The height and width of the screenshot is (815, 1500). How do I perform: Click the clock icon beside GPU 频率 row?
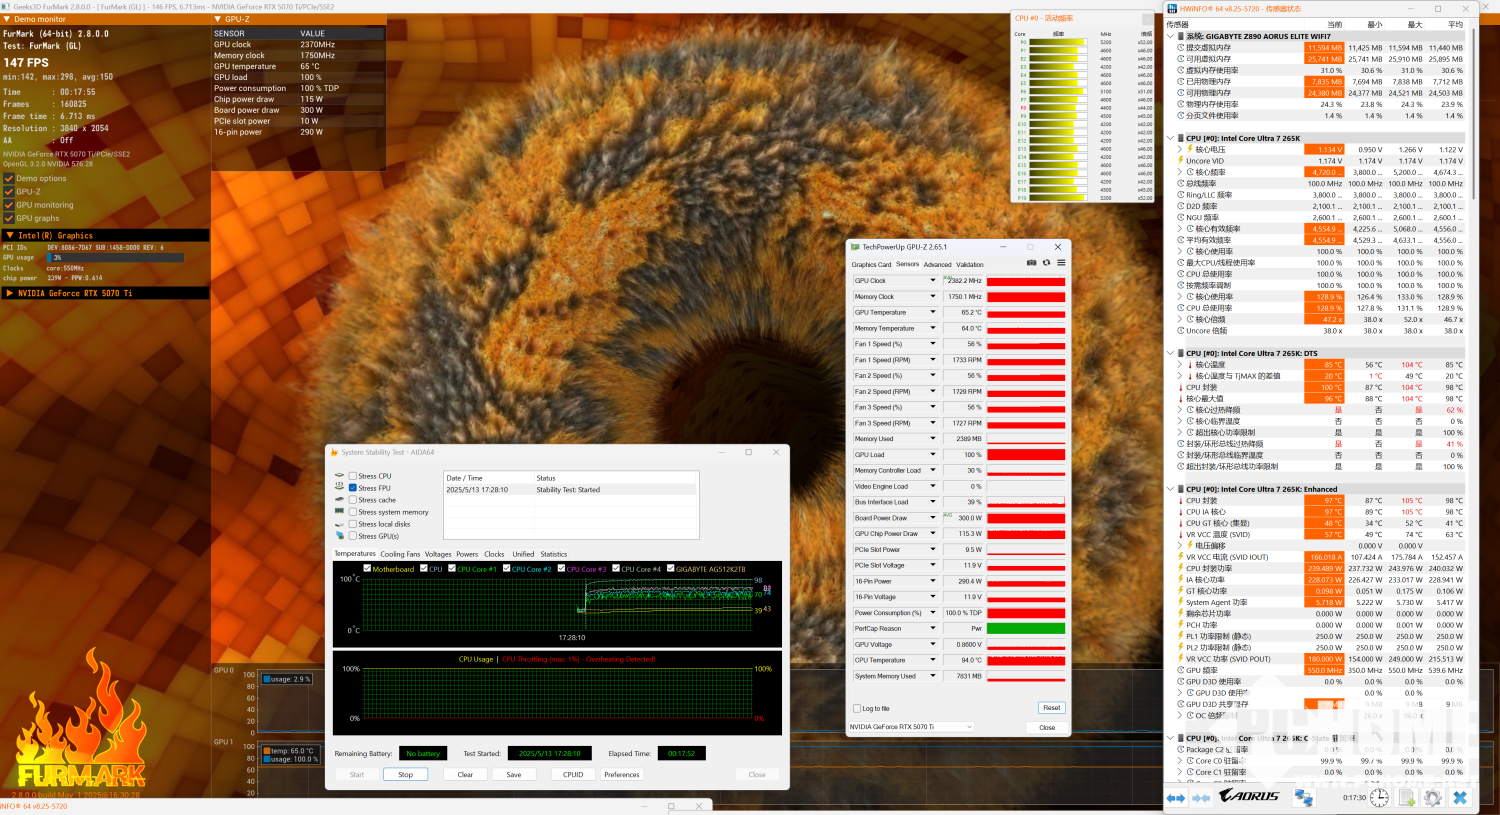point(1180,670)
